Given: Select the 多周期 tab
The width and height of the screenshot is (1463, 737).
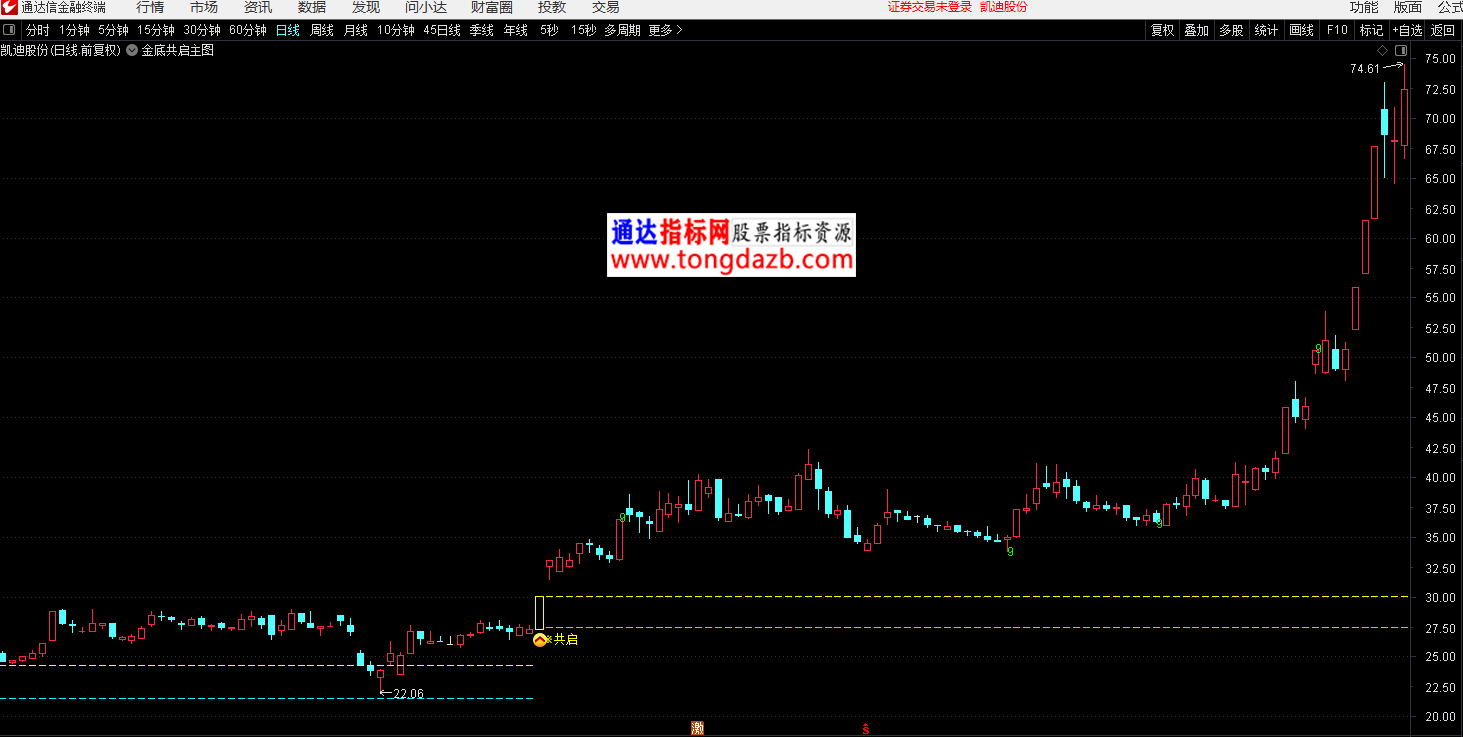Looking at the screenshot, I should click(622, 30).
